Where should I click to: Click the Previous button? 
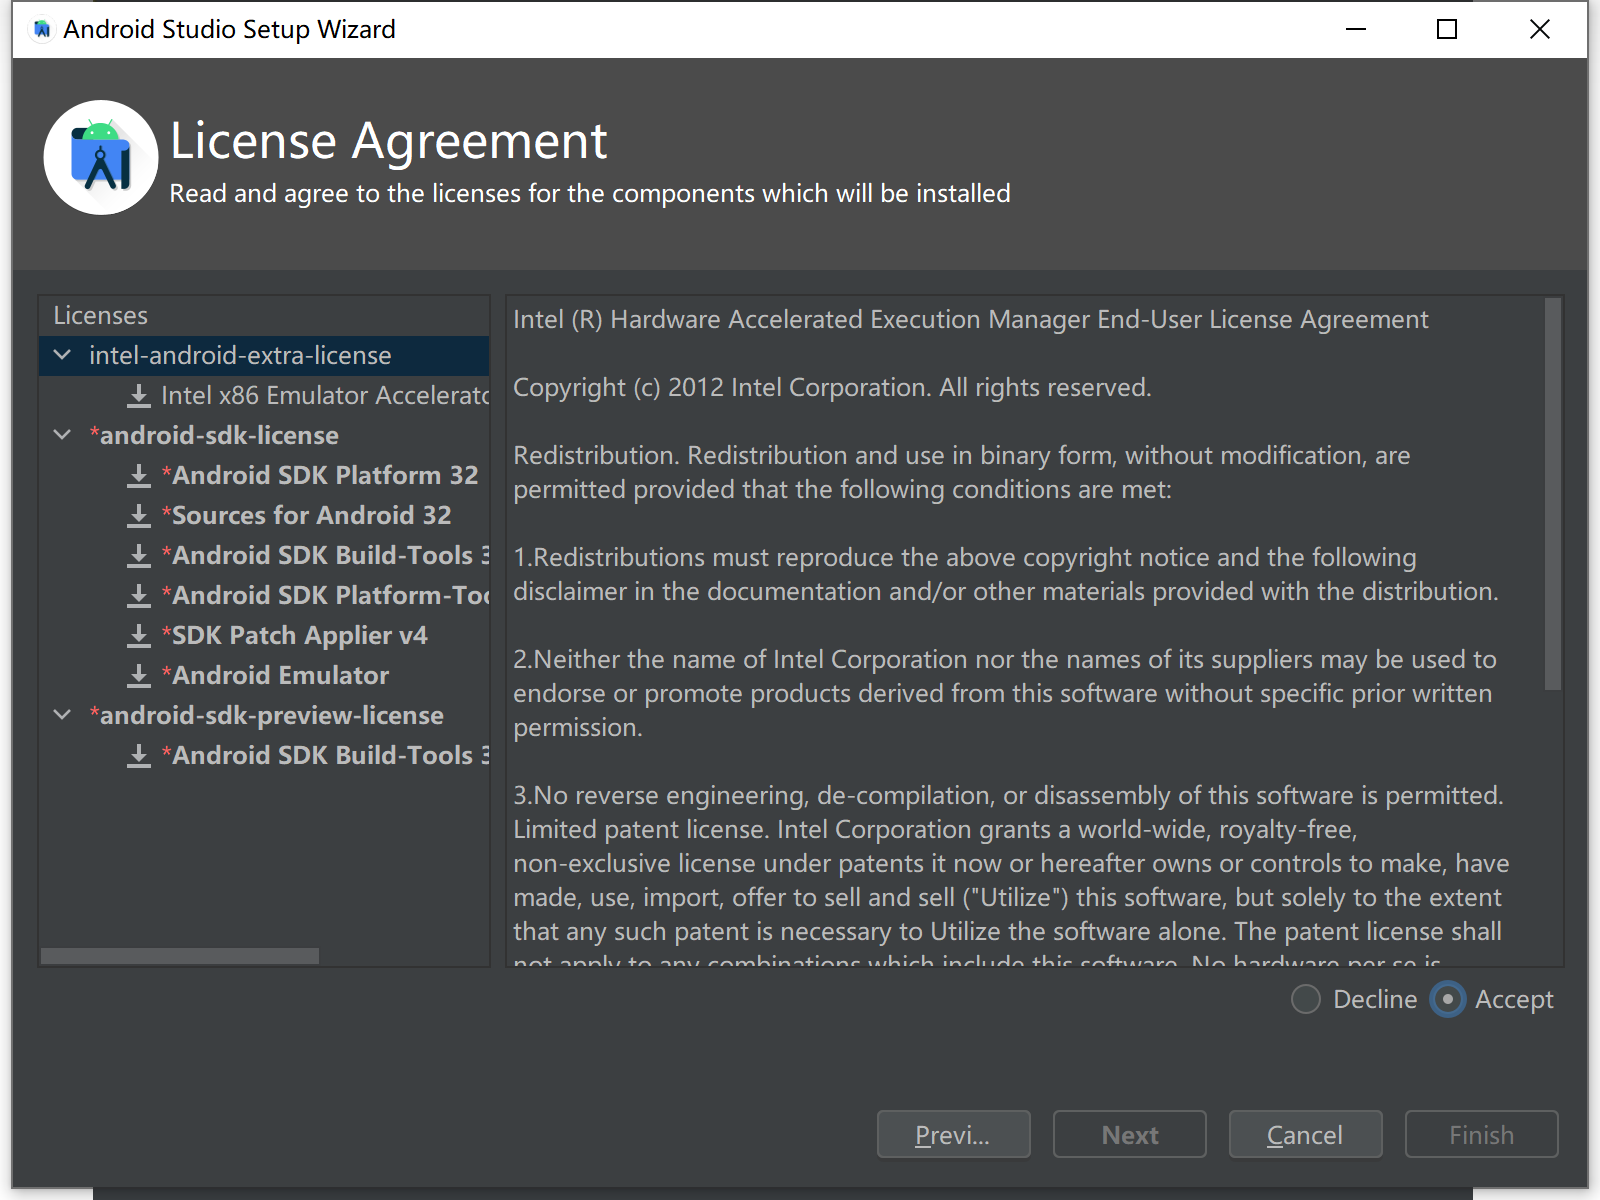pos(953,1134)
